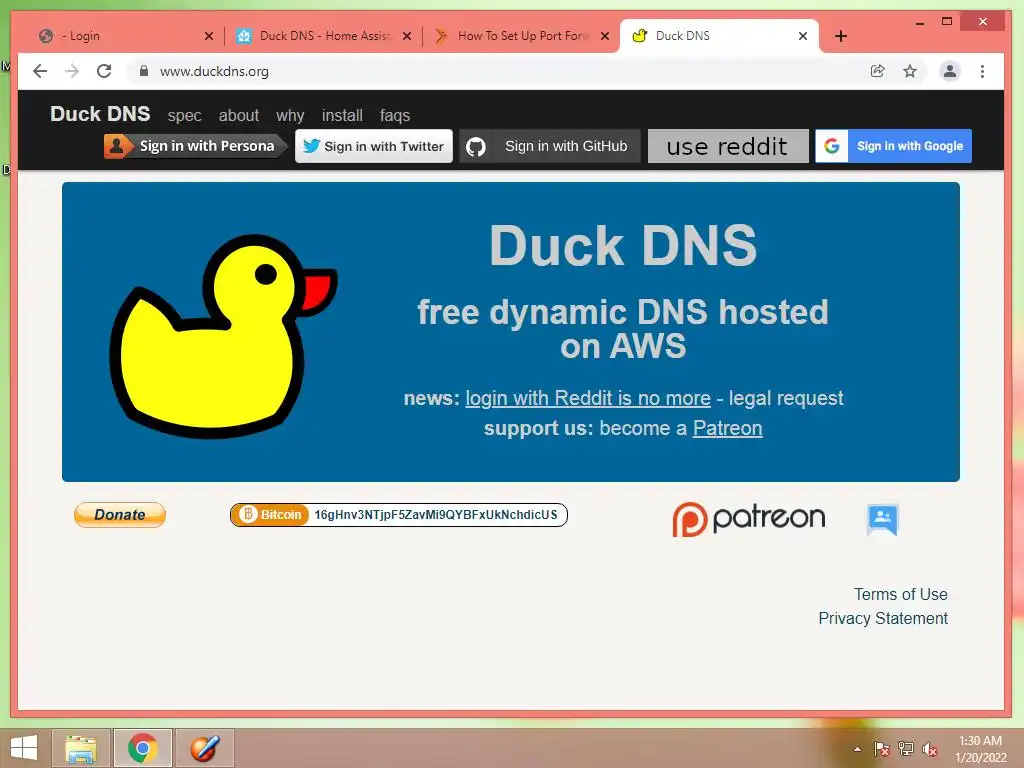
Task: Open the Chrome three-dot menu
Action: (x=982, y=71)
